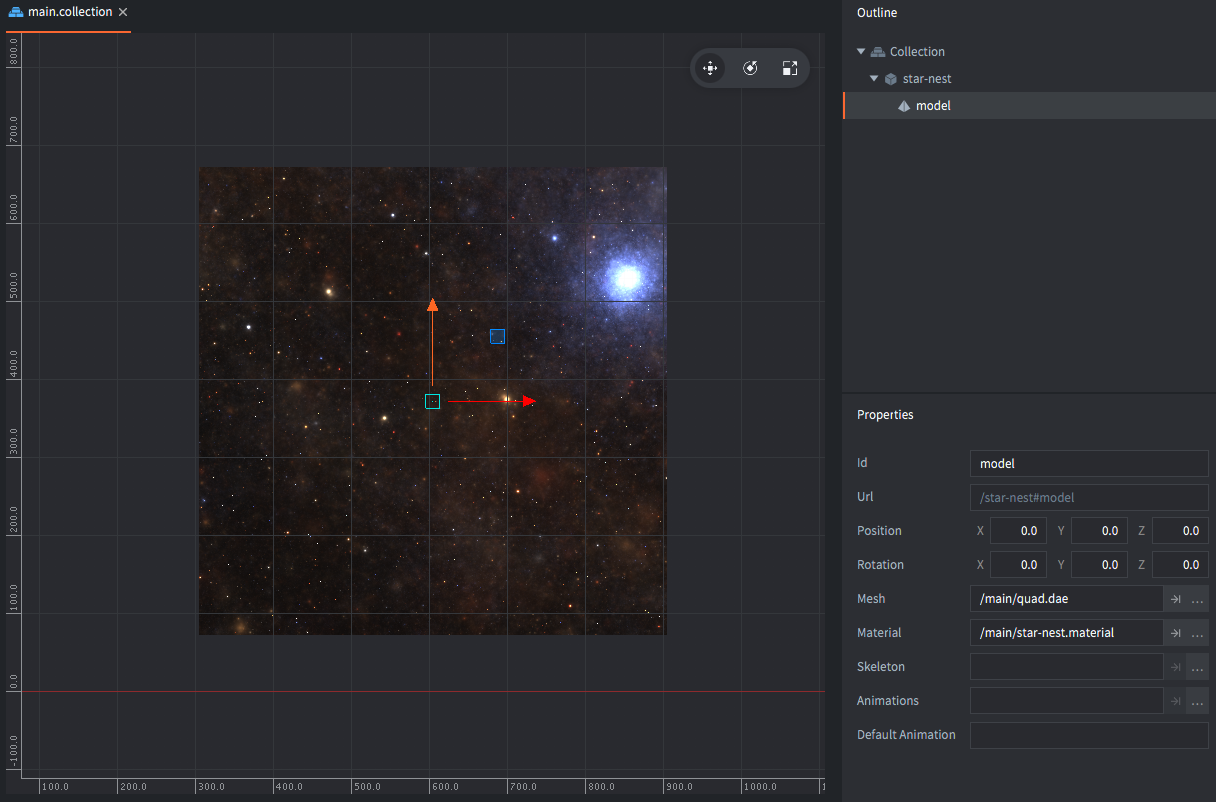Click the Id input field
The image size is (1216, 802).
(x=1088, y=464)
